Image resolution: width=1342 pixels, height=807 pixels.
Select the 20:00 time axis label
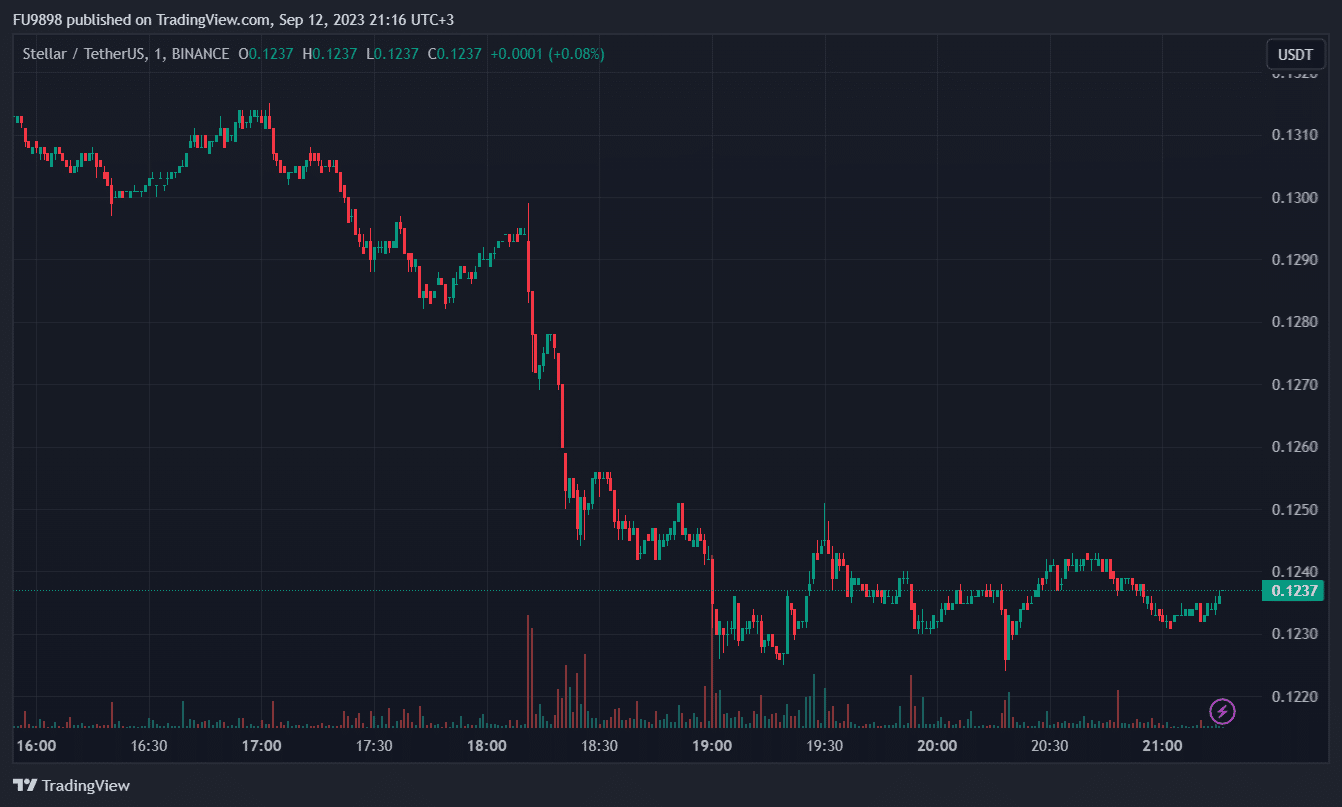click(937, 746)
